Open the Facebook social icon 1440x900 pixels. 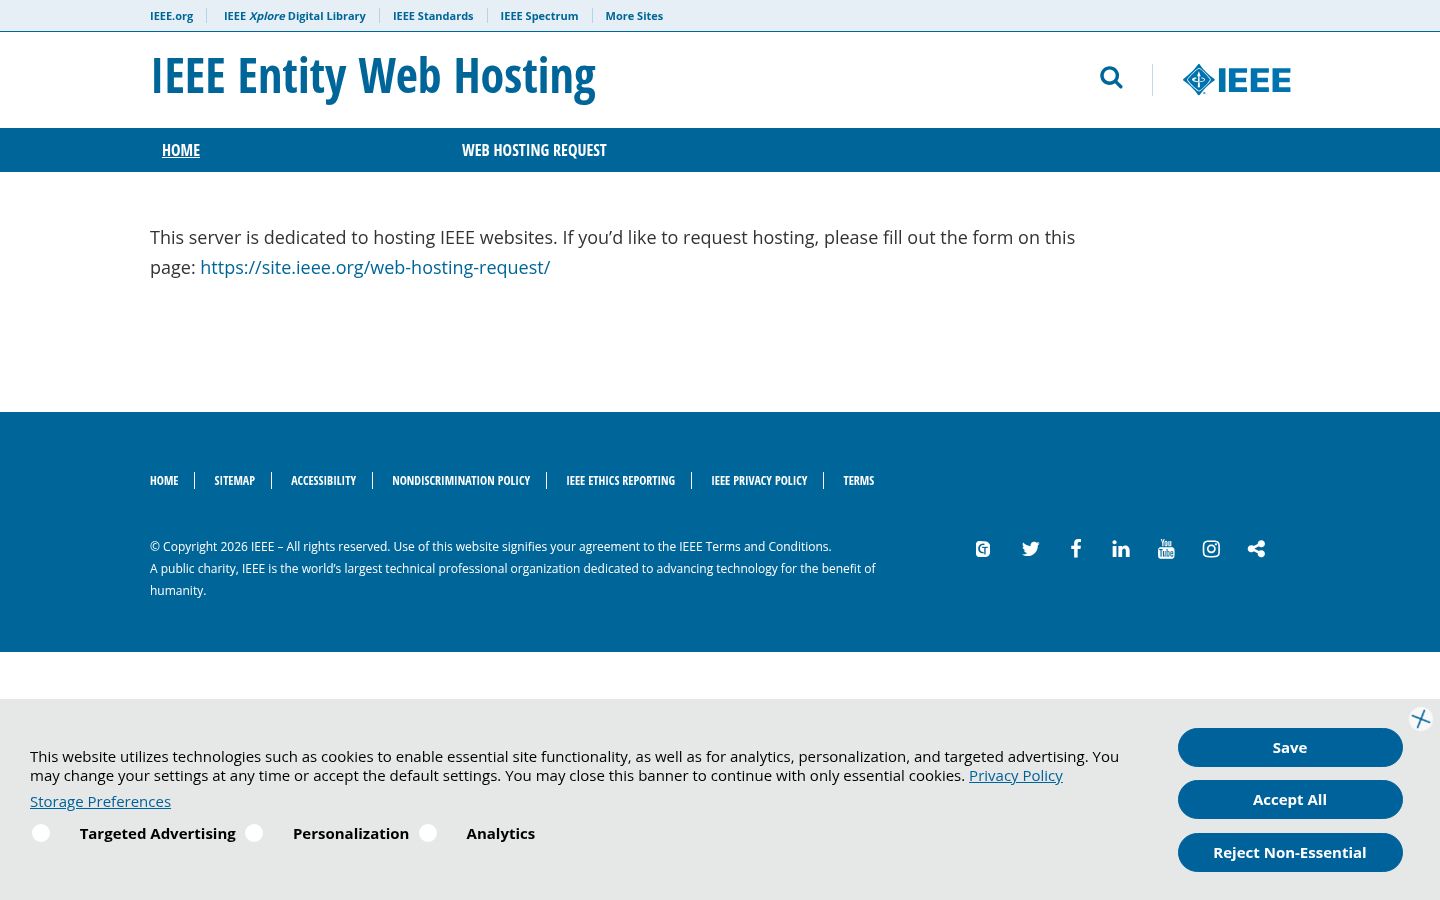(1076, 549)
